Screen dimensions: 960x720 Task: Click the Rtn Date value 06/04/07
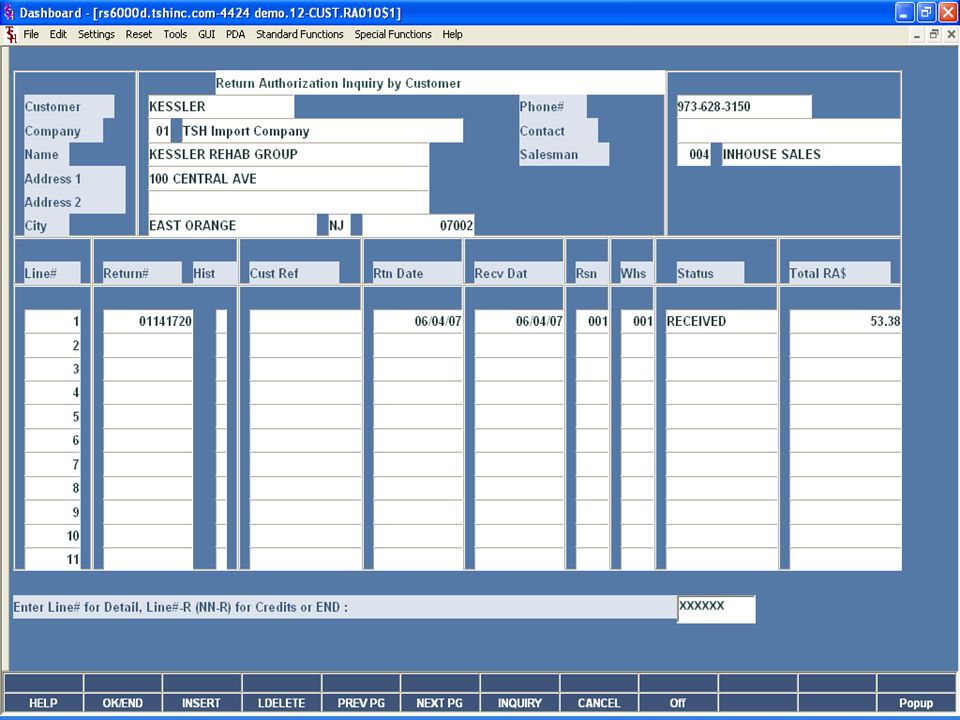[418, 321]
